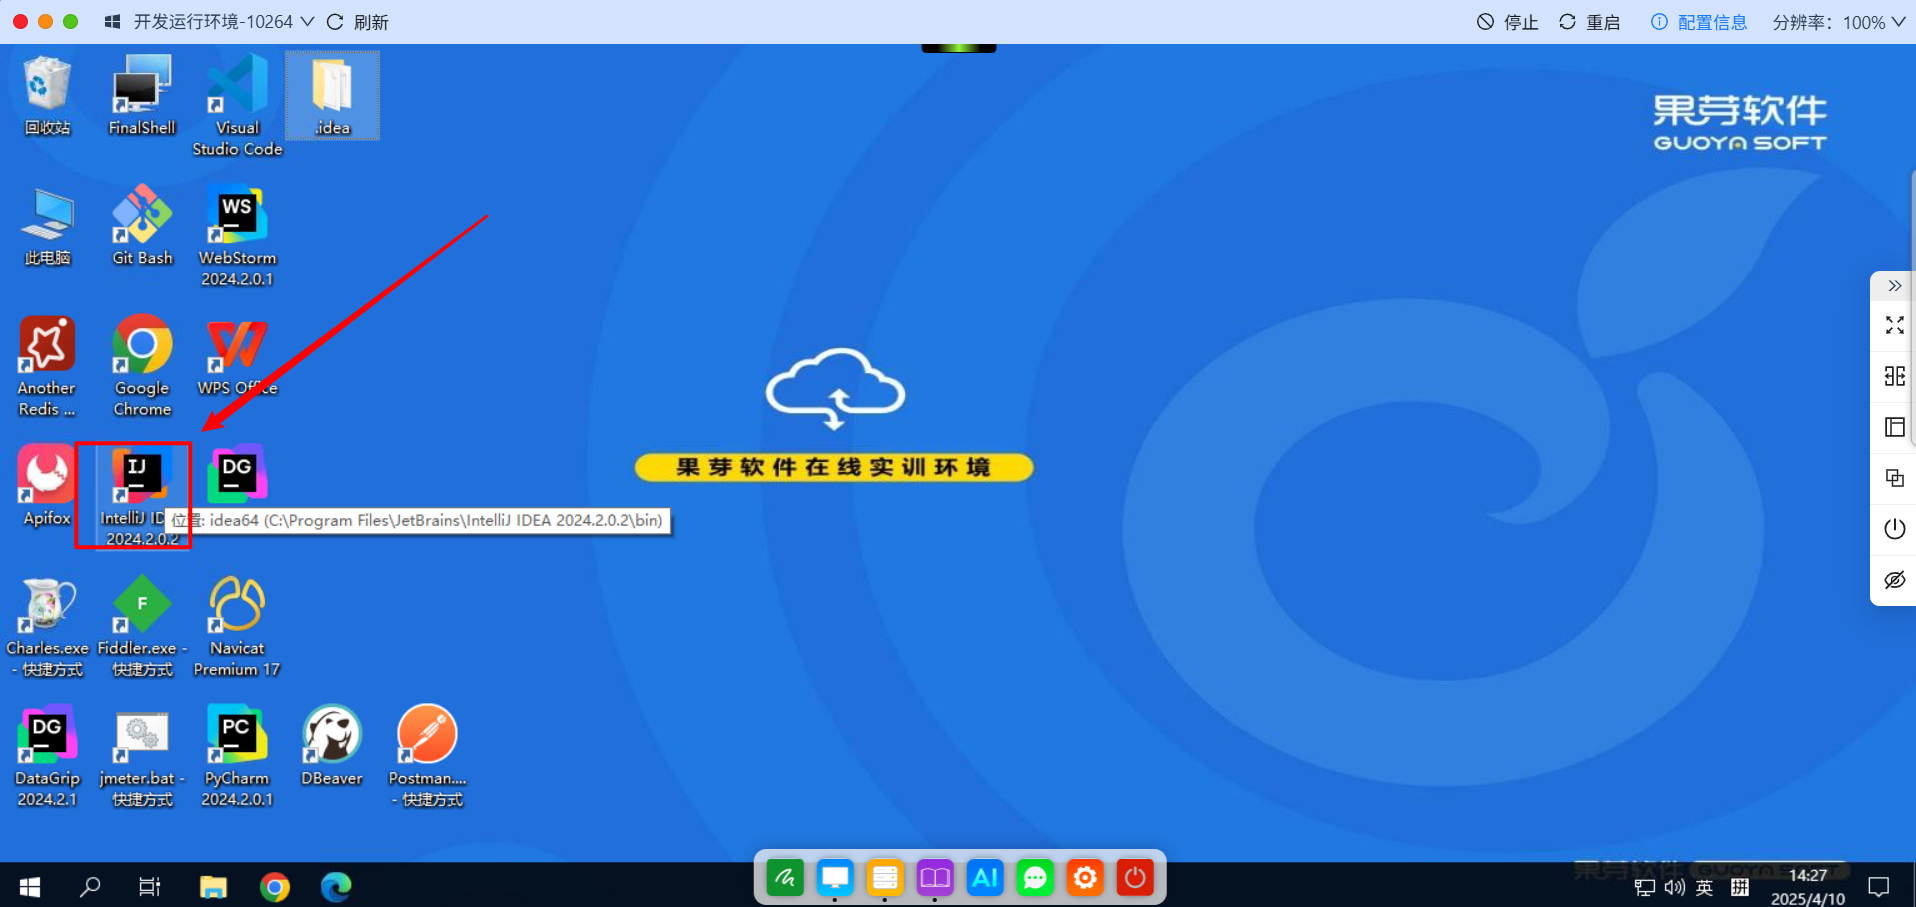This screenshot has height=907, width=1916.
Task: Open Task View on the taskbar
Action: pos(150,886)
